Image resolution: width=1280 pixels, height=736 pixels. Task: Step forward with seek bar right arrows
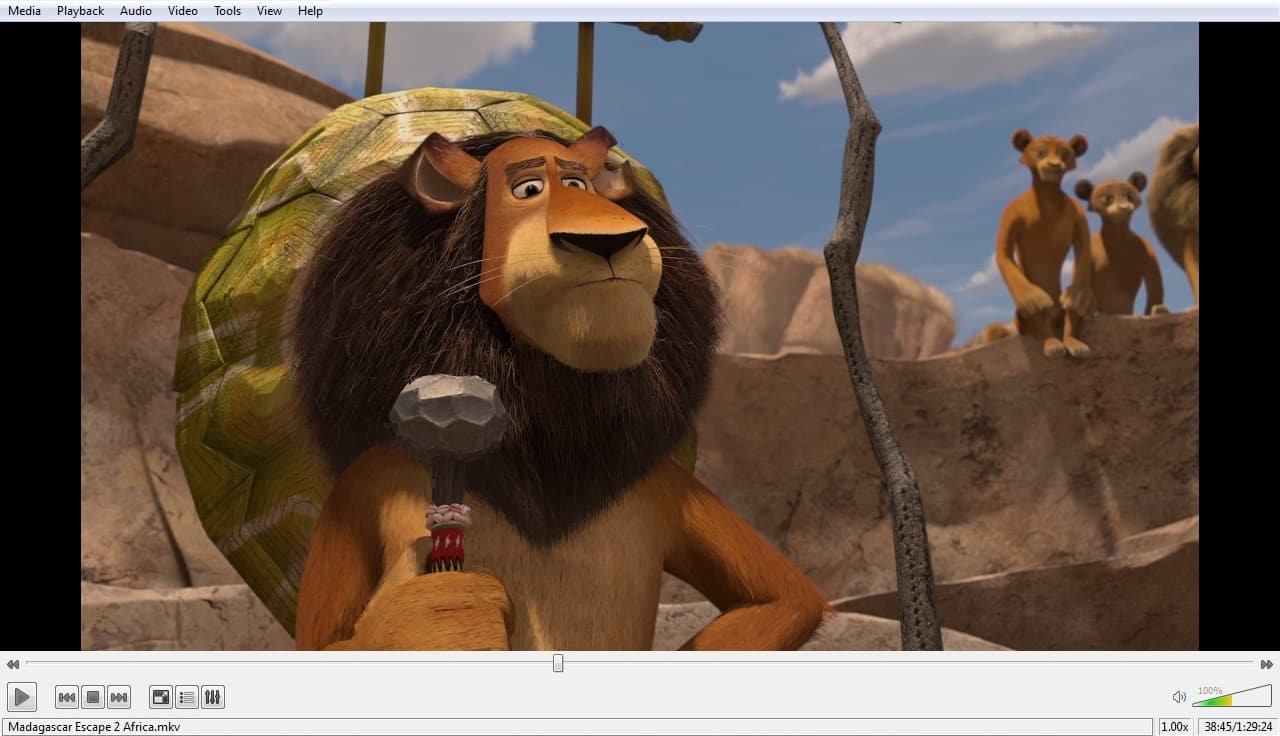(1267, 664)
